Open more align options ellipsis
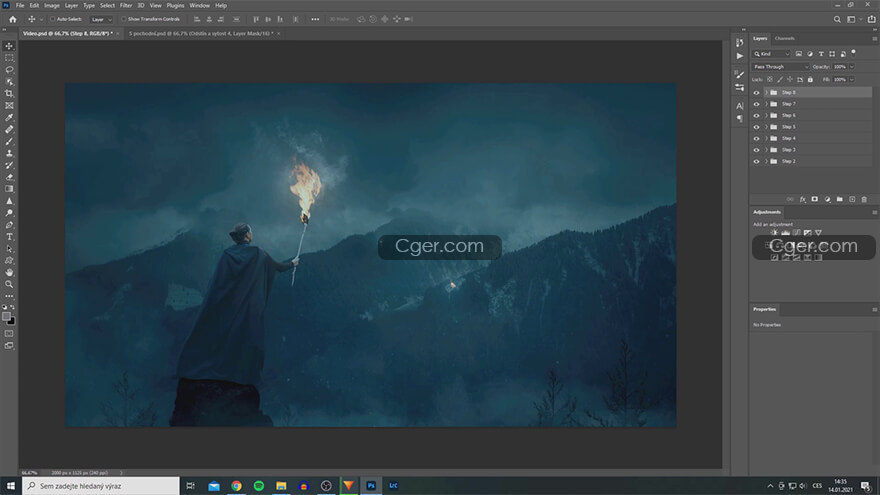 click(315, 19)
